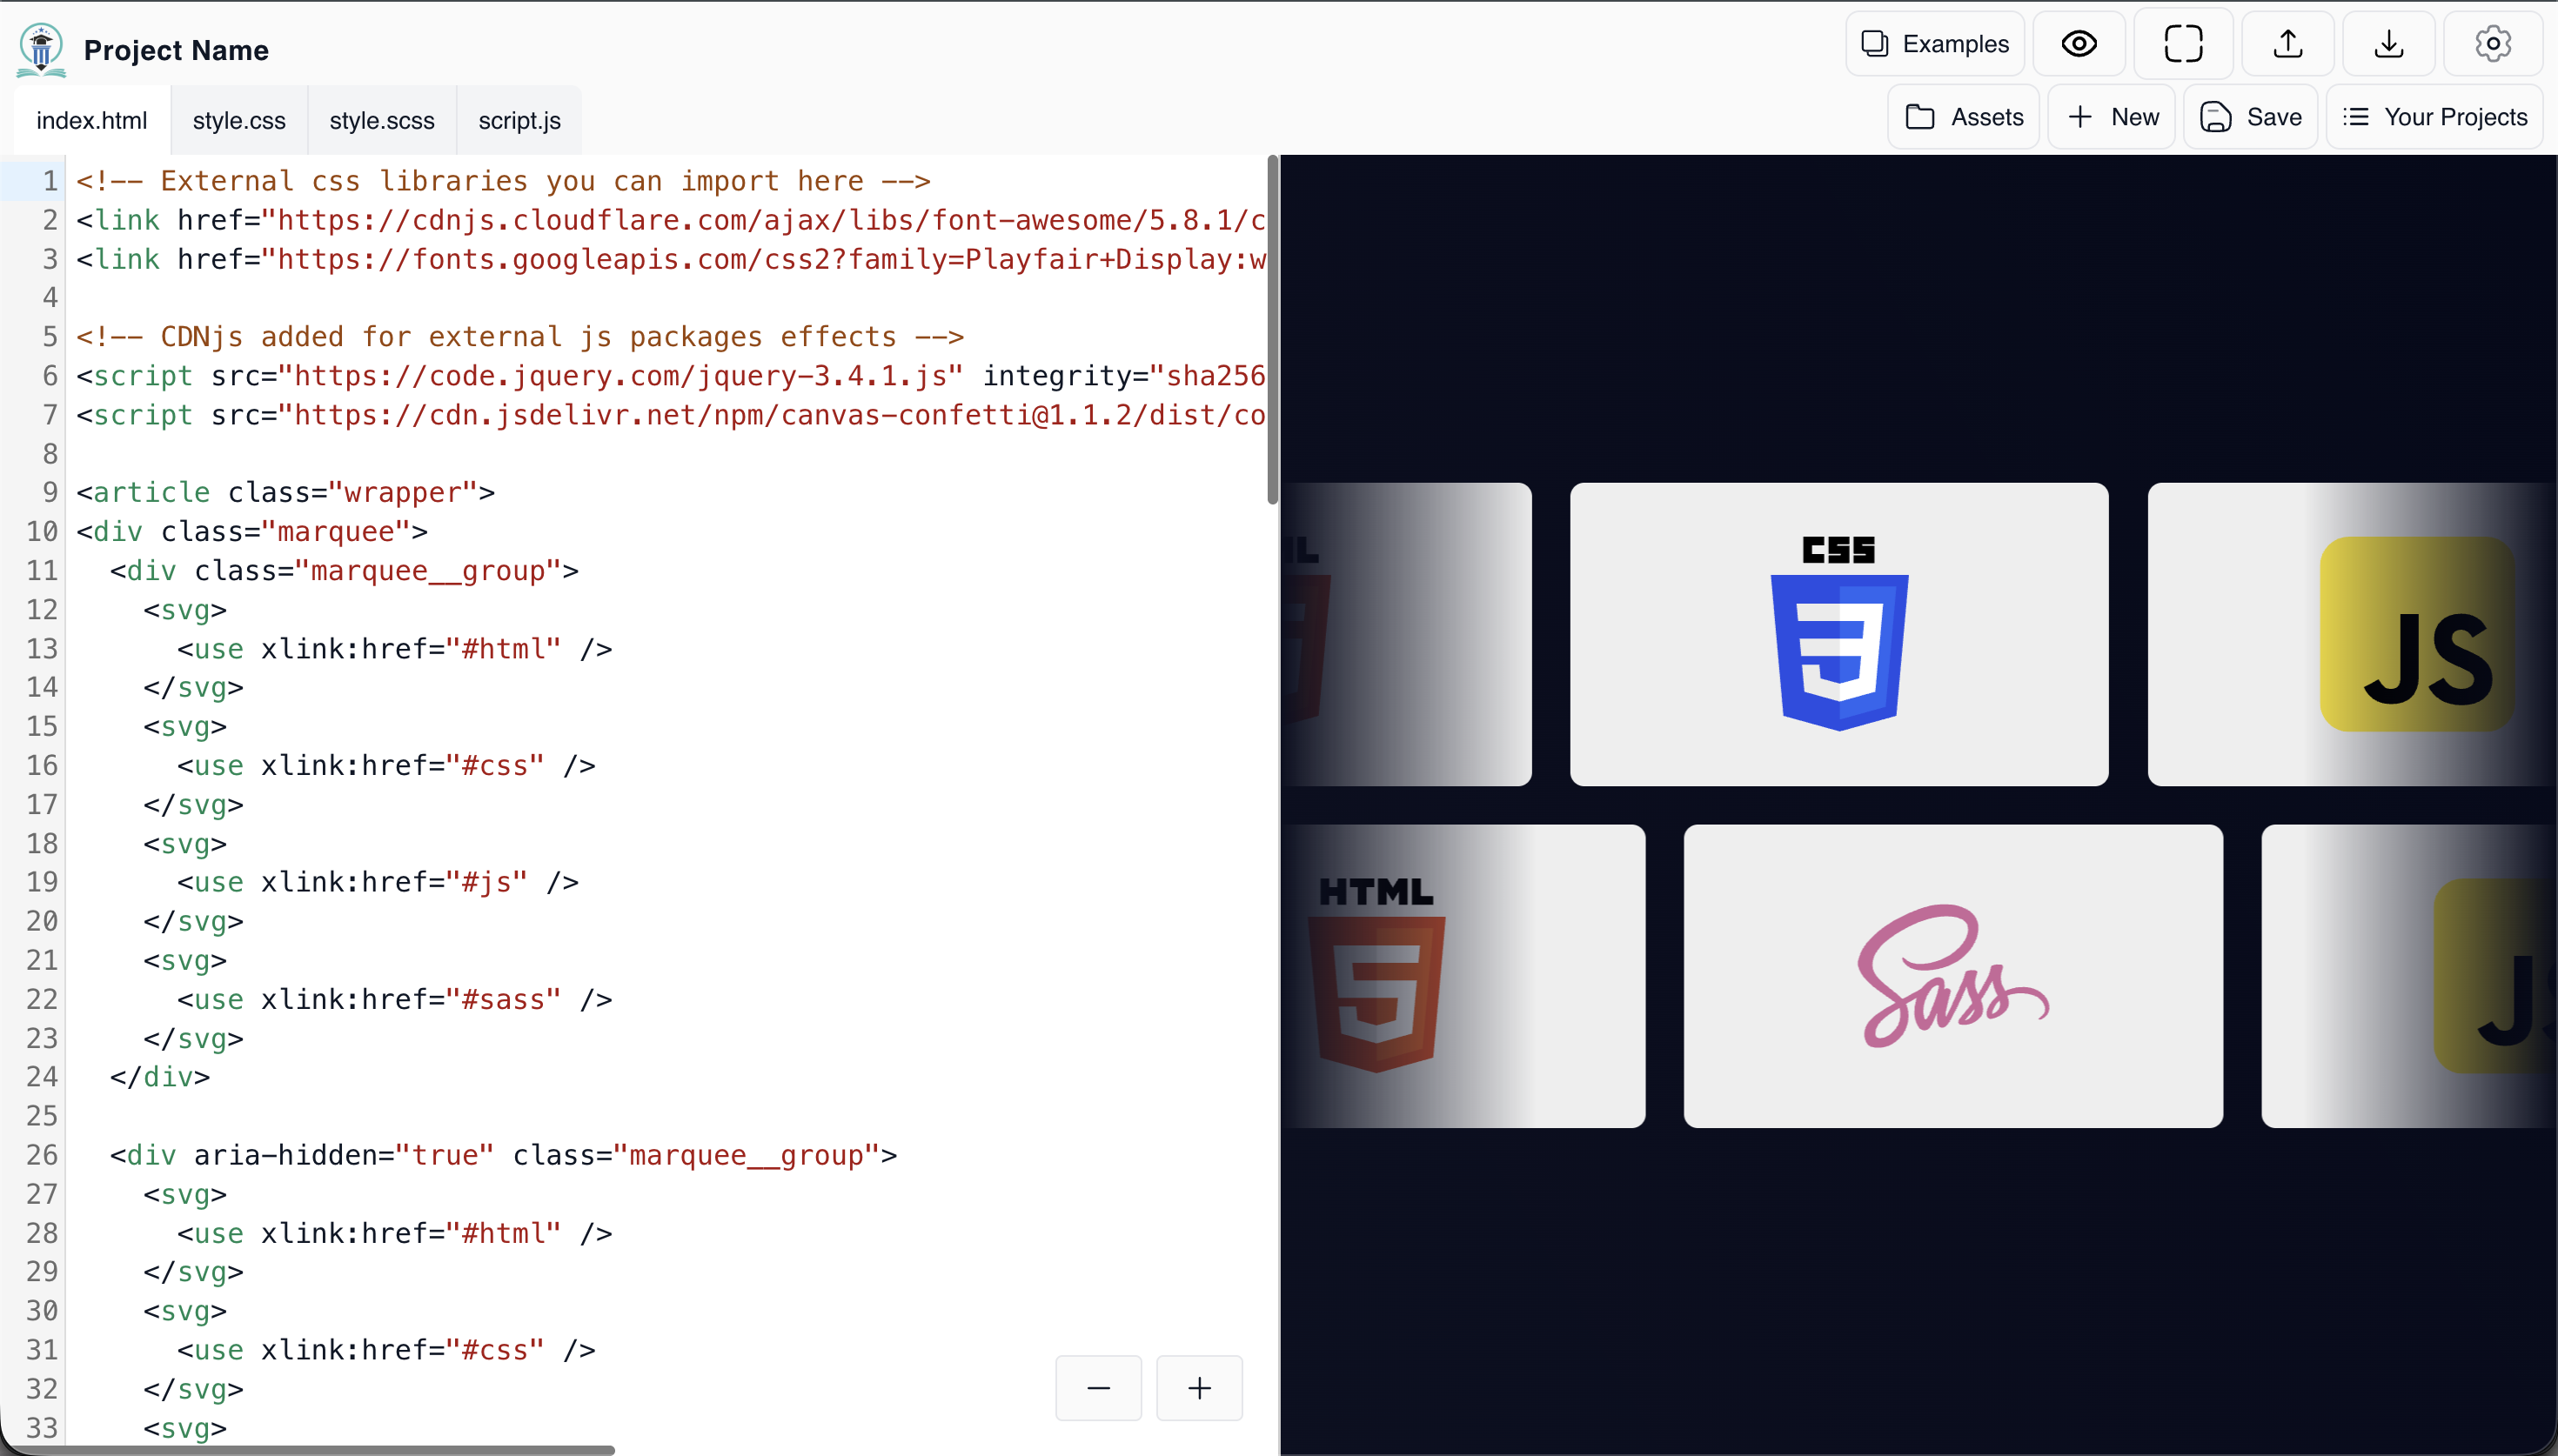Click the CSS3 logo card in preview
2558x1456 pixels.
1839,634
